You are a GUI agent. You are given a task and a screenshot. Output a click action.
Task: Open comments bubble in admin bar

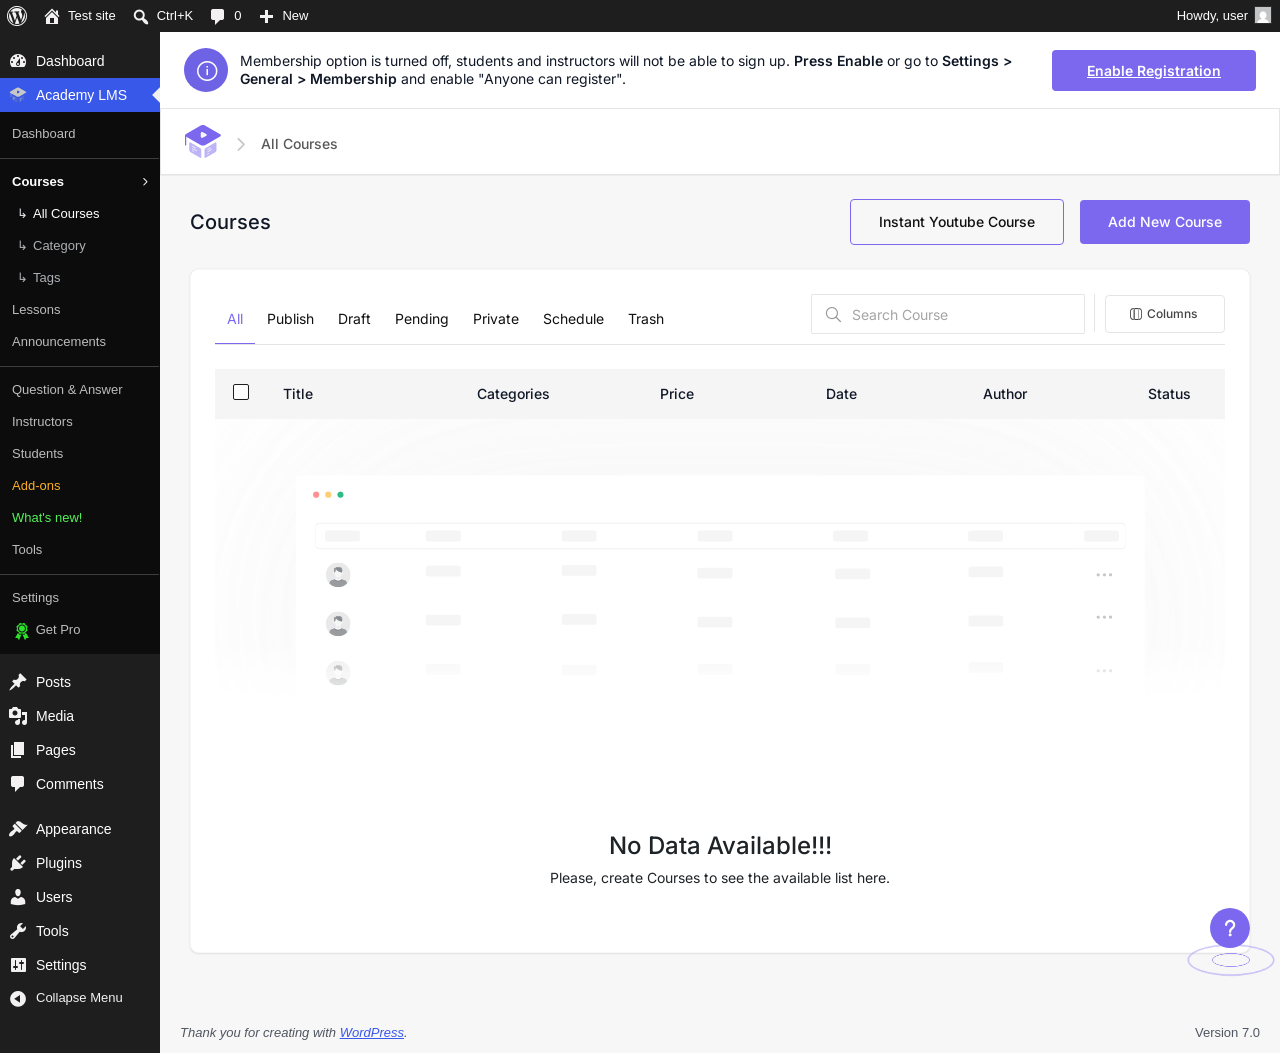click(217, 16)
